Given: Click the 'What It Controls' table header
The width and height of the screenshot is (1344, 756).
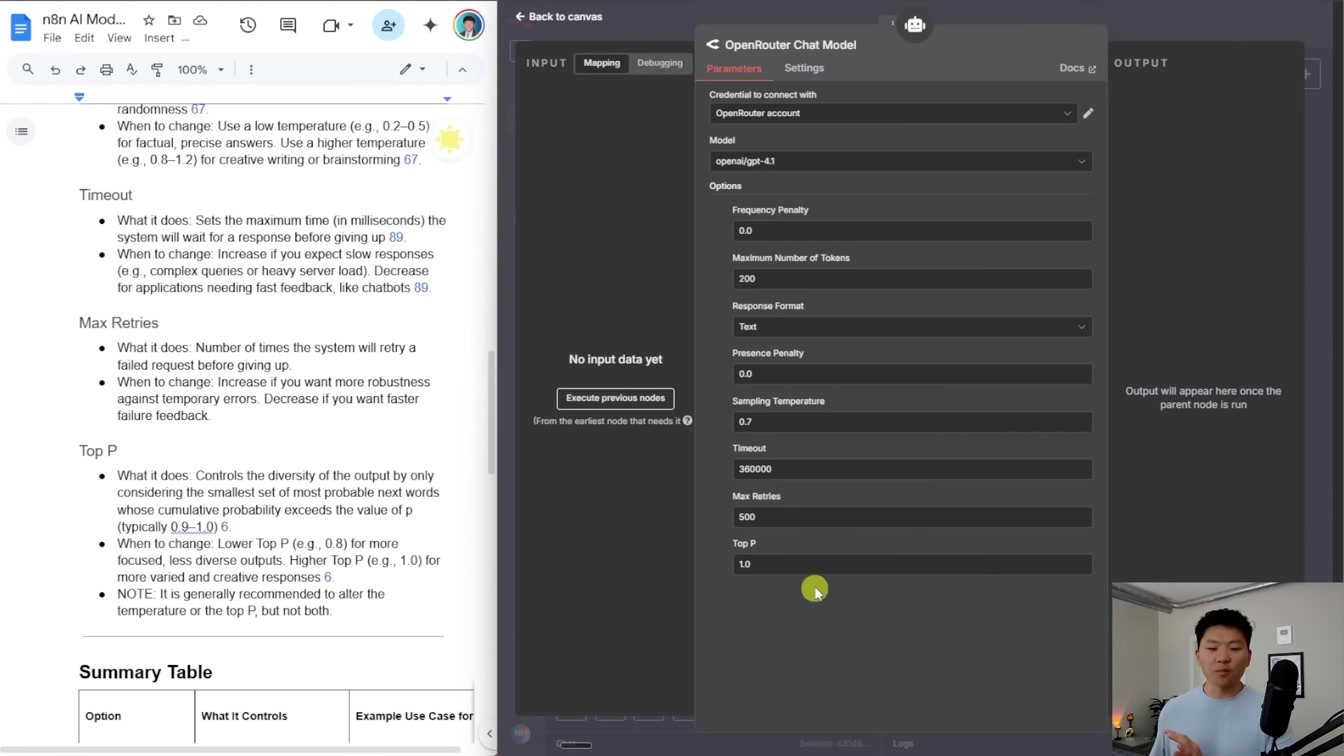Looking at the screenshot, I should pyautogui.click(x=244, y=716).
